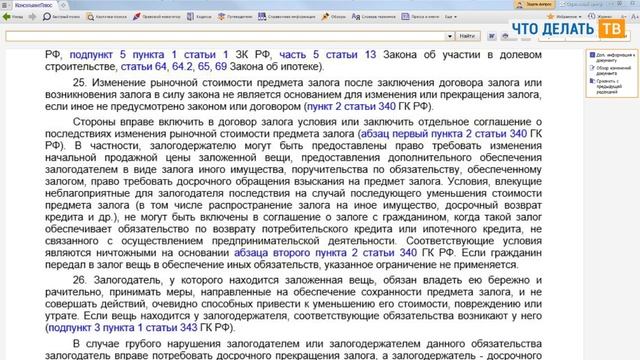Export the document to Word icon
This screenshot has width=640, height=360.
(492, 36)
